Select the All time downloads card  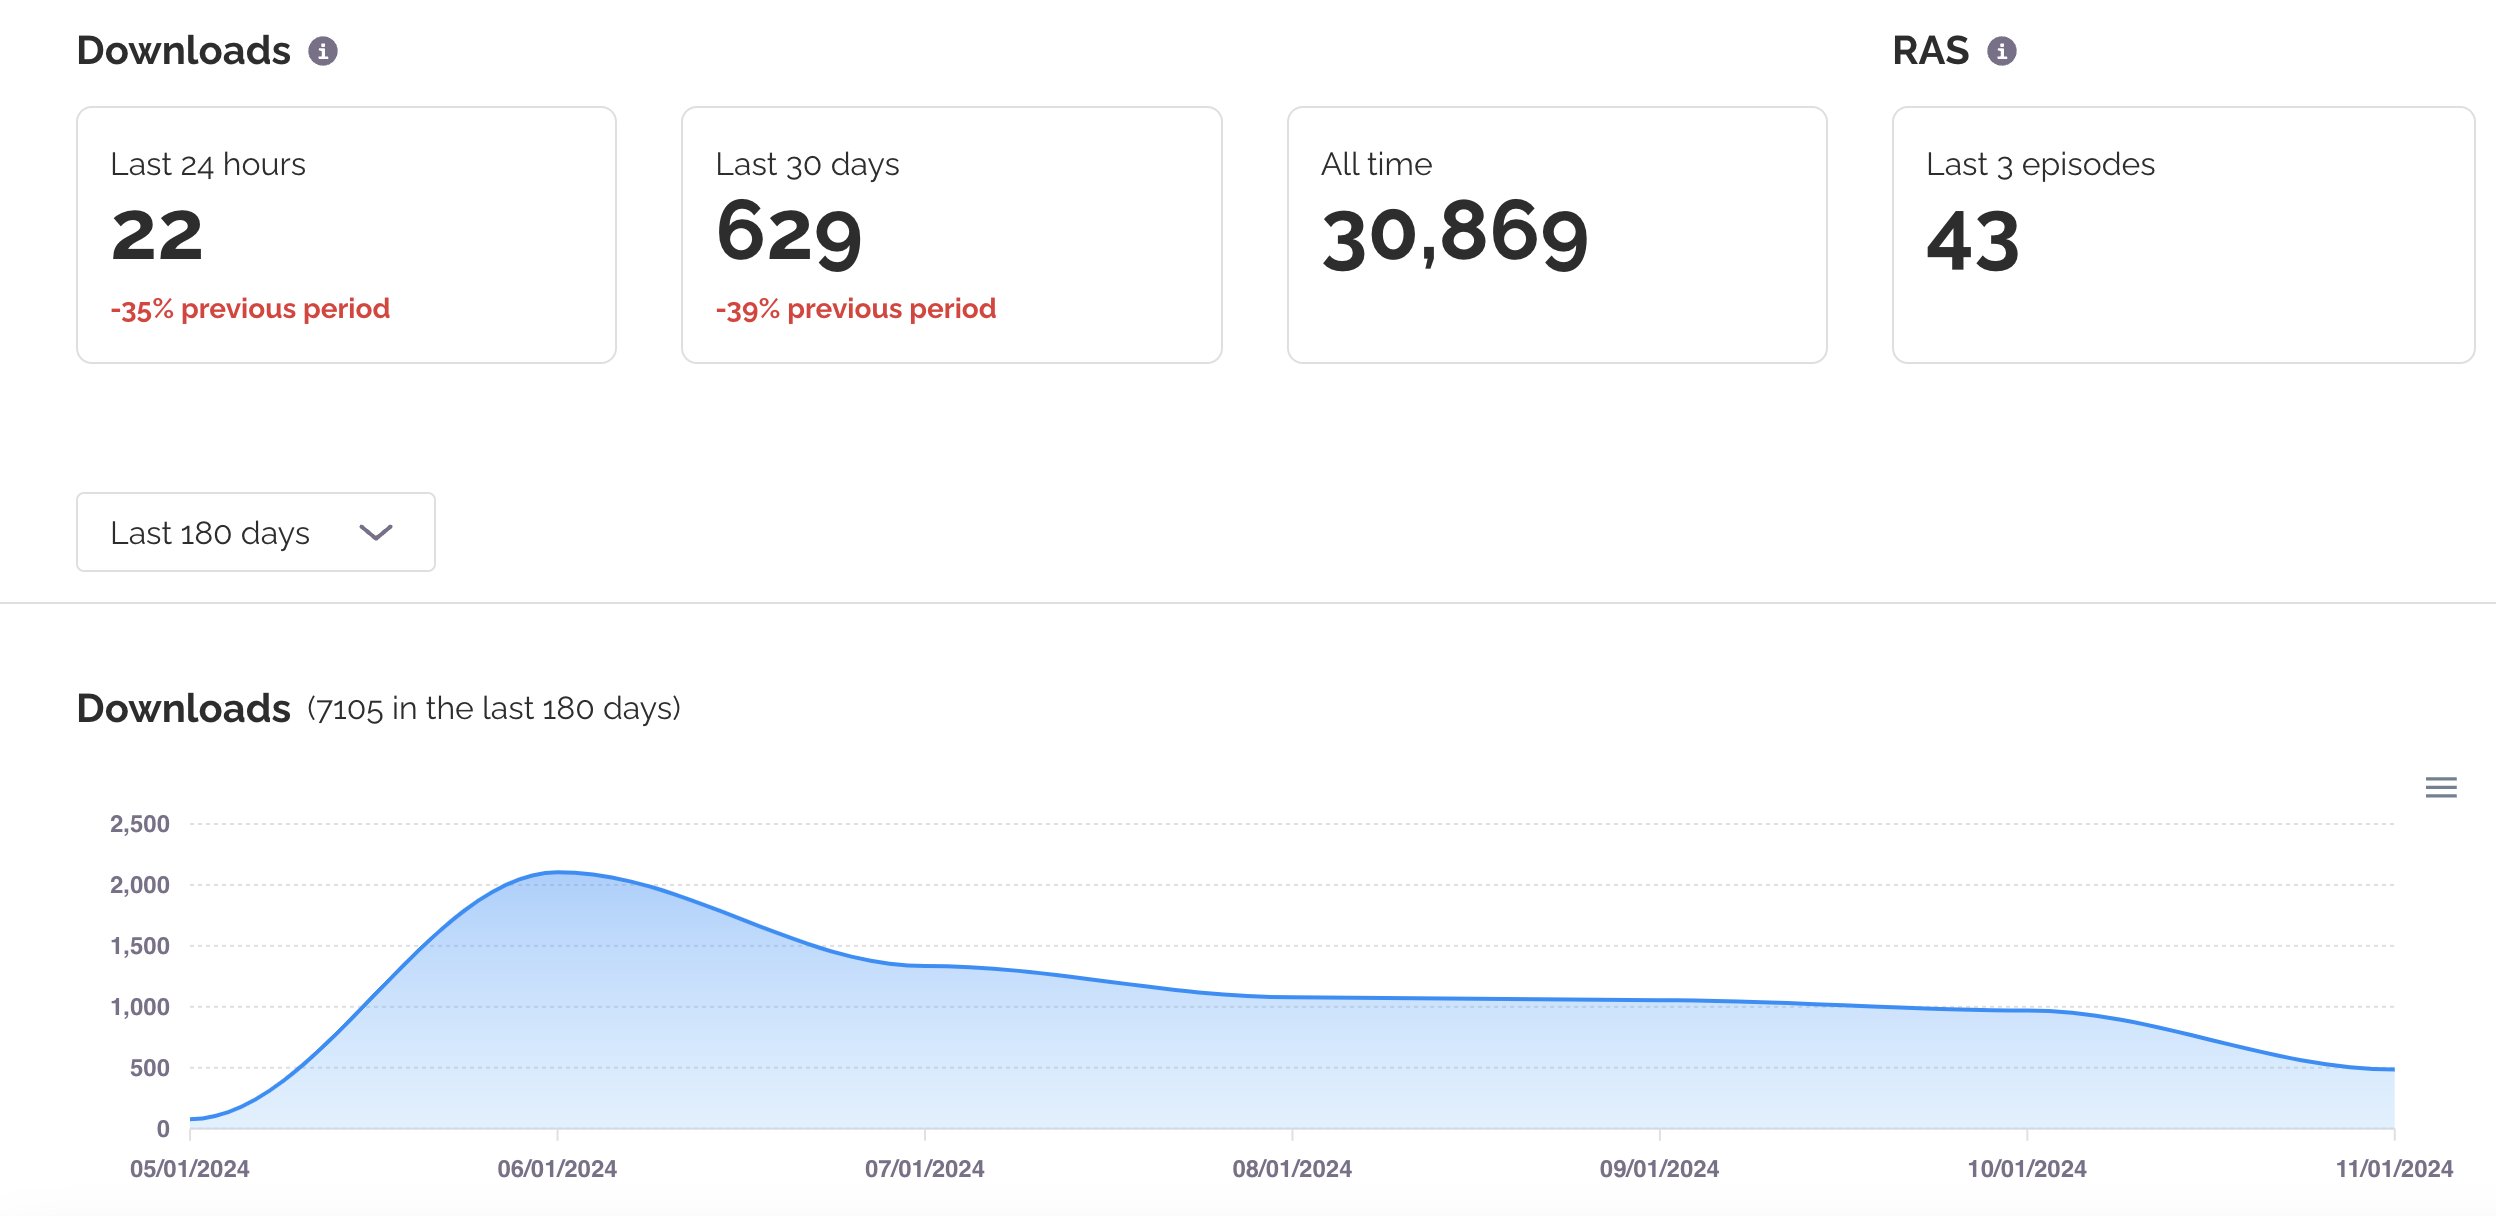pyautogui.click(x=1556, y=235)
